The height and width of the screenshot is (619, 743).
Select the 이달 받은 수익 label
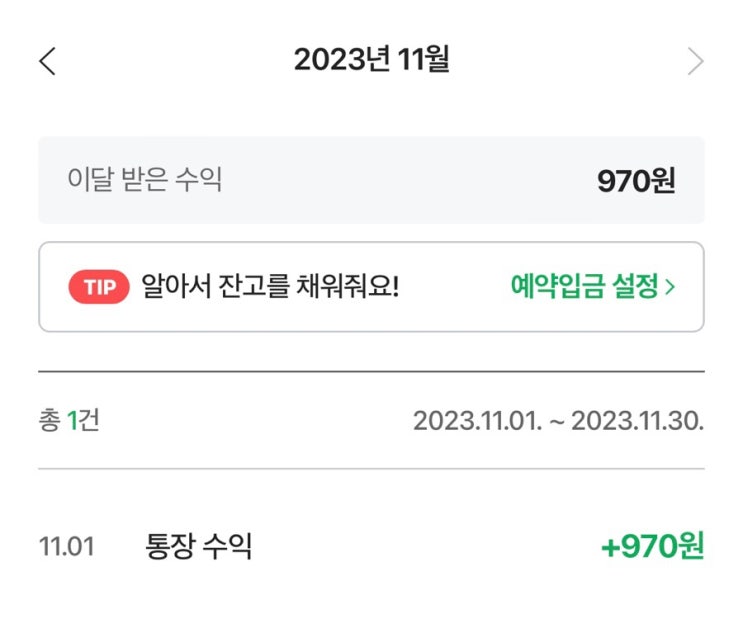pos(145,180)
